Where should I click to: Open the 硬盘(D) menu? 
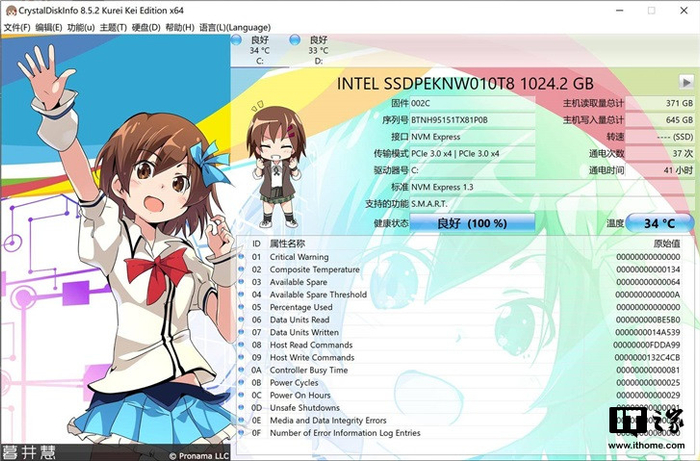(x=146, y=28)
